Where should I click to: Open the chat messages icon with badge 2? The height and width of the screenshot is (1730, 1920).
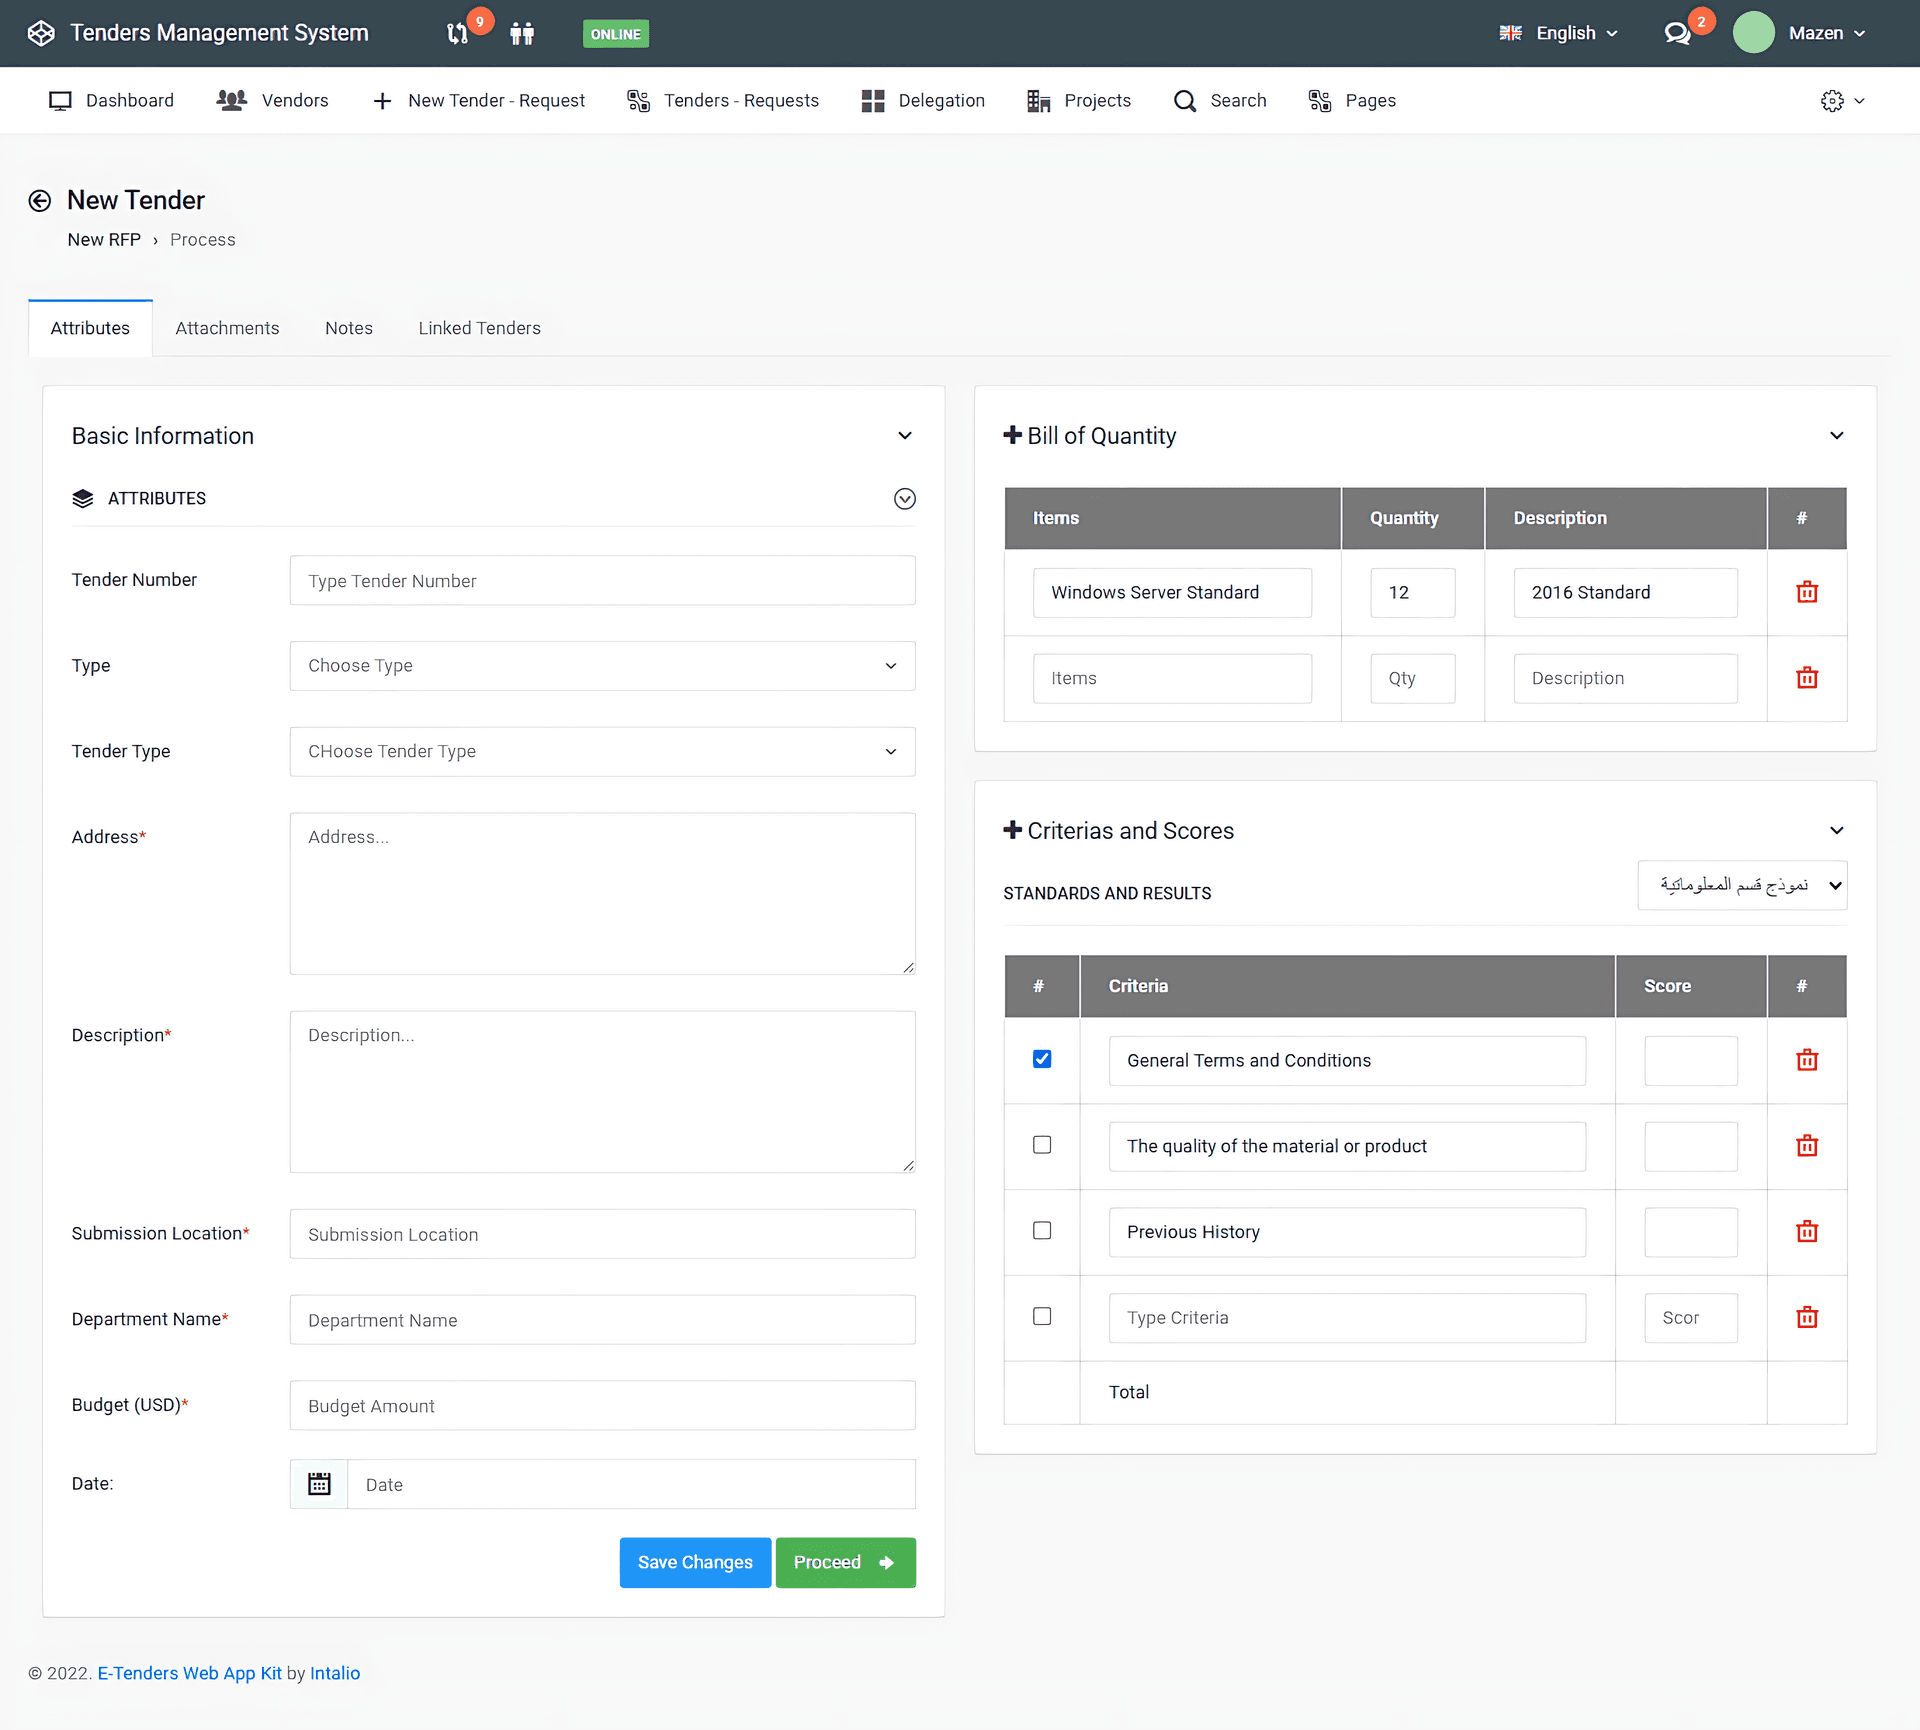pyautogui.click(x=1677, y=34)
